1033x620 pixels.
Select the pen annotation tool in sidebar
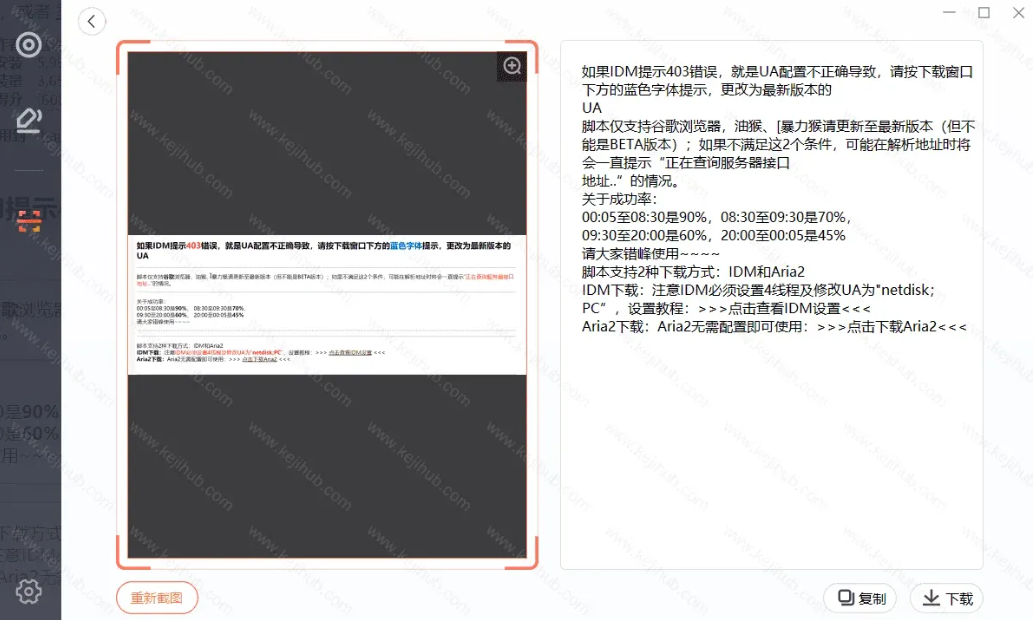(29, 121)
